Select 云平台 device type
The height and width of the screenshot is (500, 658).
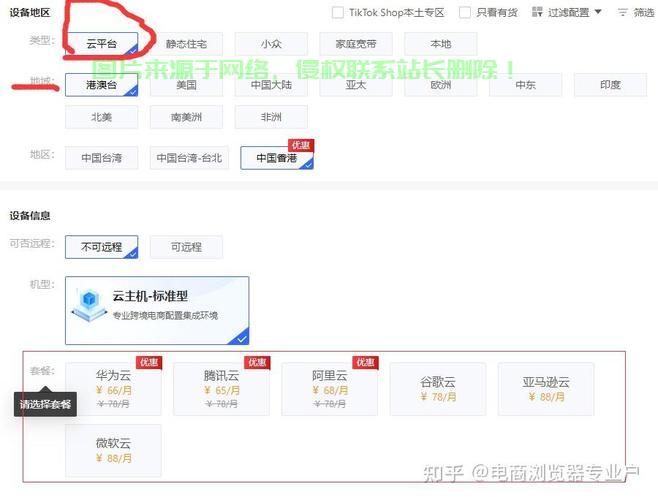pos(102,44)
